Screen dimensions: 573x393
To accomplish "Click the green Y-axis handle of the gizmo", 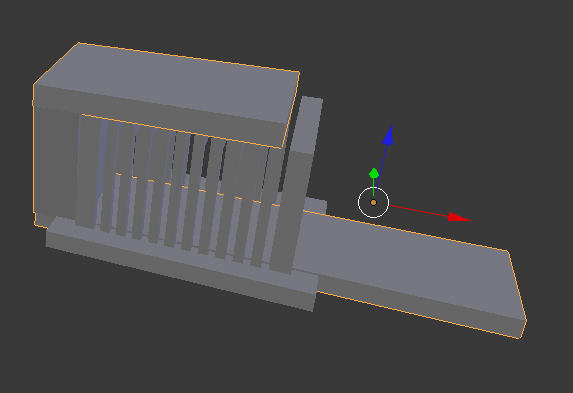I will click(373, 173).
